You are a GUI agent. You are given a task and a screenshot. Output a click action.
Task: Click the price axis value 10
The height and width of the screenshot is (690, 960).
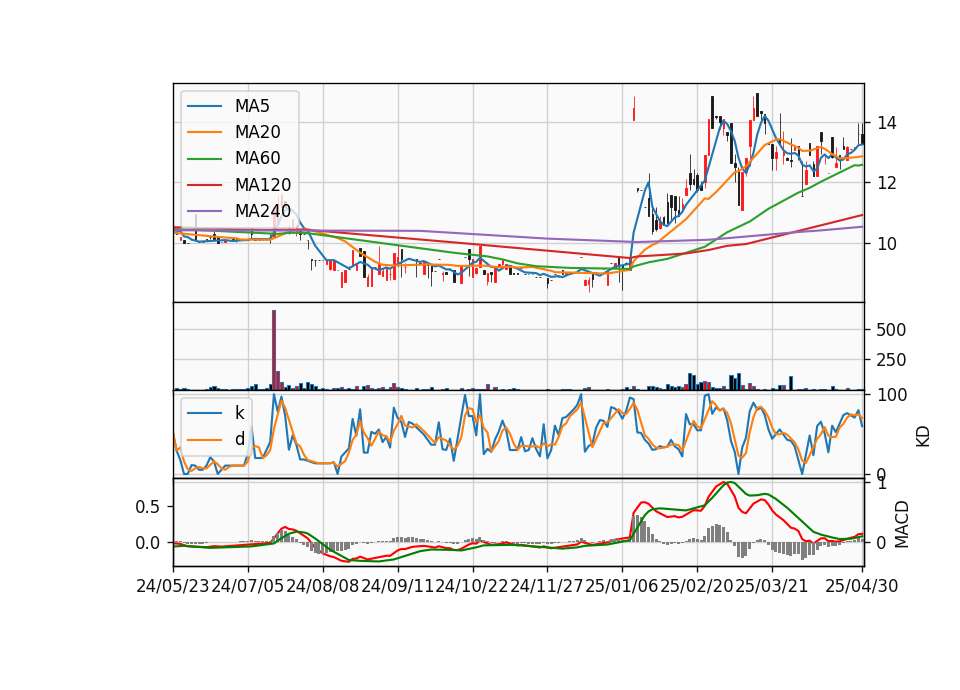887,244
